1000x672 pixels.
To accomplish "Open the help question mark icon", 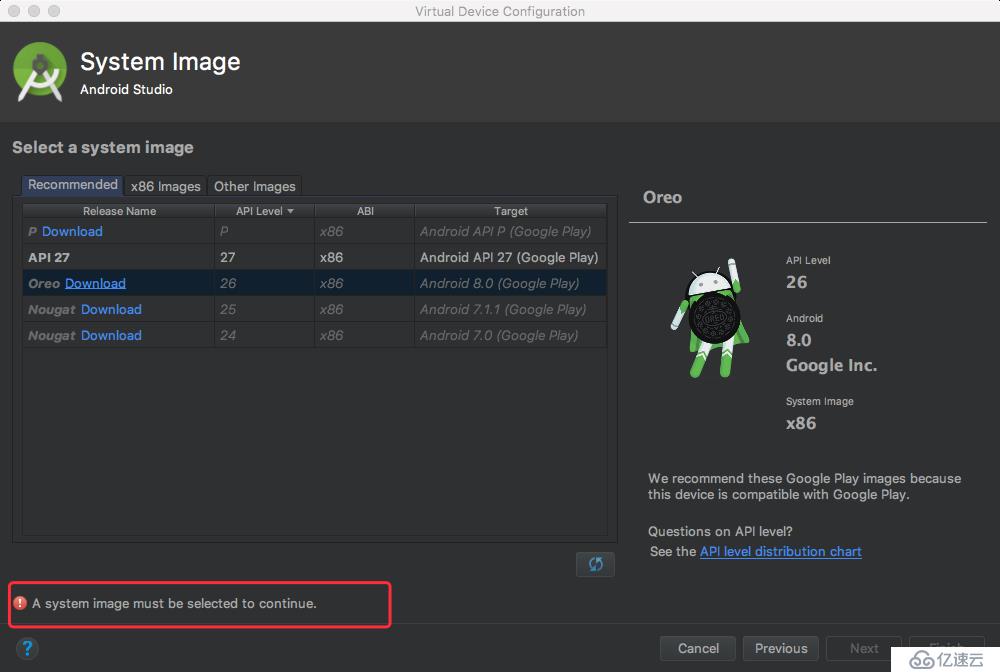I will 27,648.
